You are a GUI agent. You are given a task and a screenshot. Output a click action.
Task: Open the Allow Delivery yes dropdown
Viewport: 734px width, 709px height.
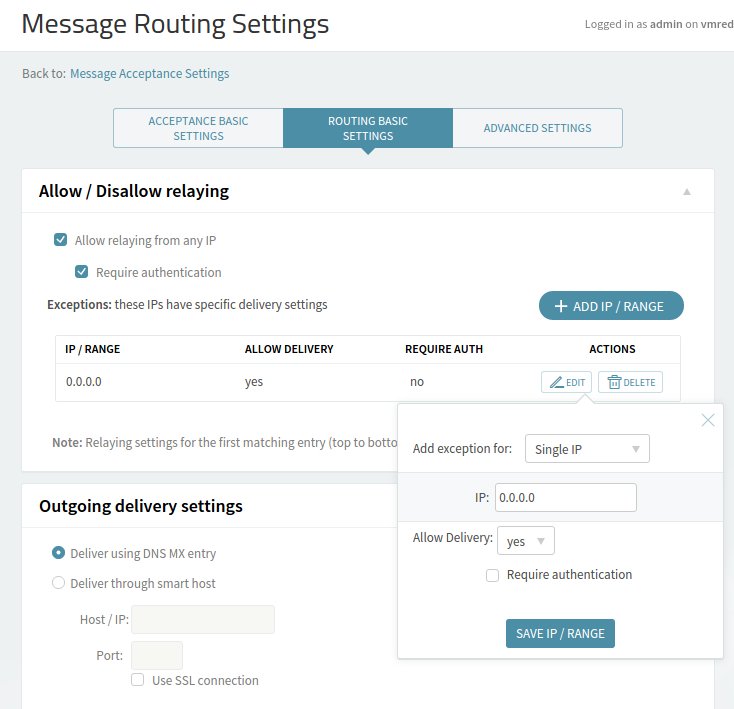(526, 541)
